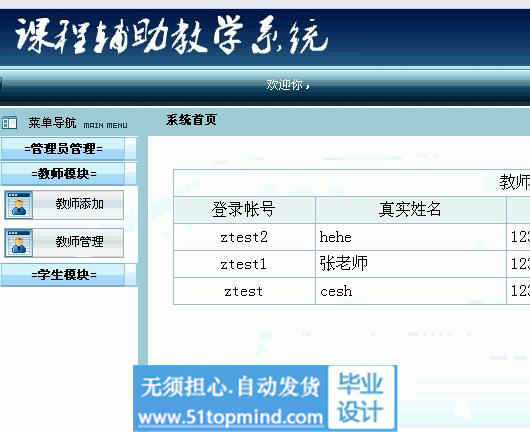Screen dimensions: 530x432
Task: Click the teacher icon beside 教师添加
Action: point(19,205)
